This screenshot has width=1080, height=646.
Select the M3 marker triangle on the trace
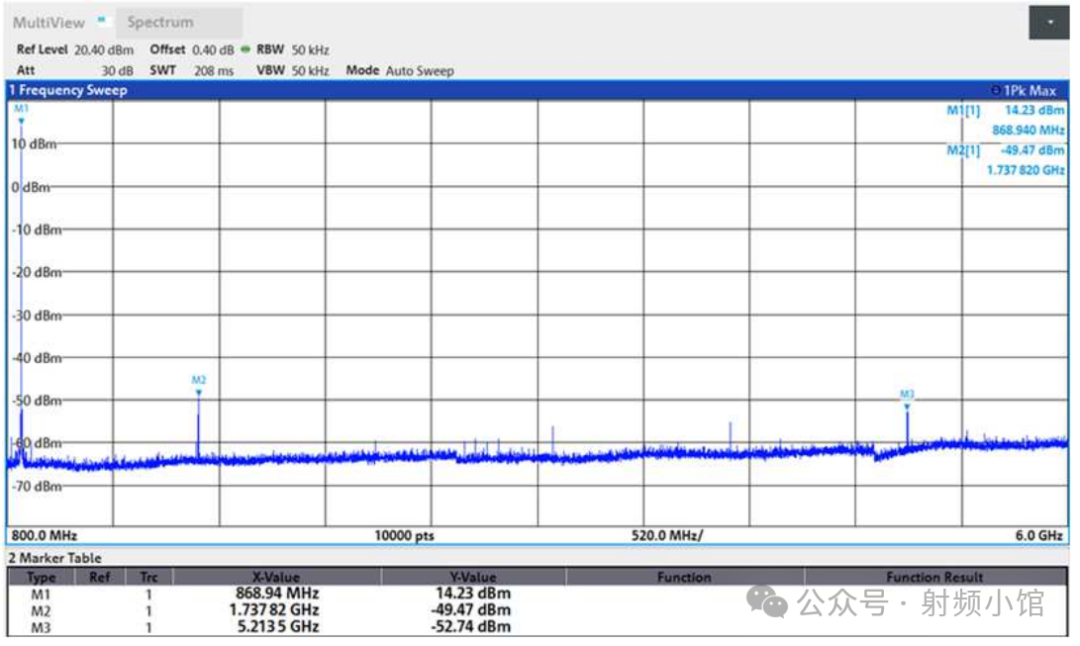tap(907, 405)
